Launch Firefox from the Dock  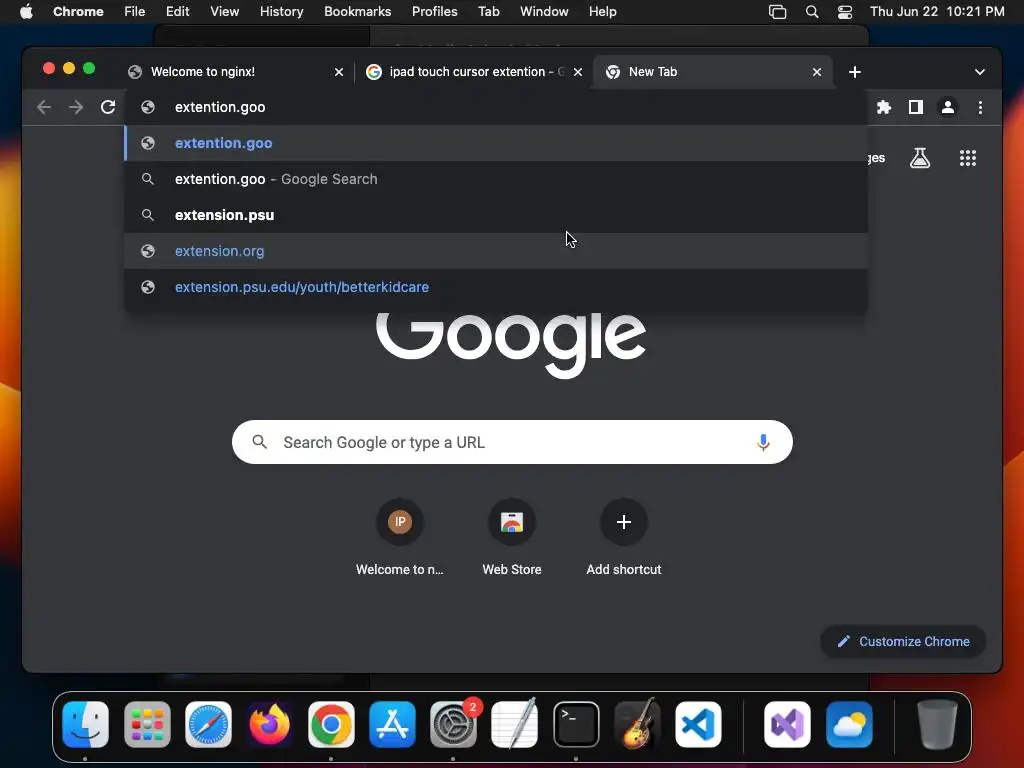tap(270, 724)
